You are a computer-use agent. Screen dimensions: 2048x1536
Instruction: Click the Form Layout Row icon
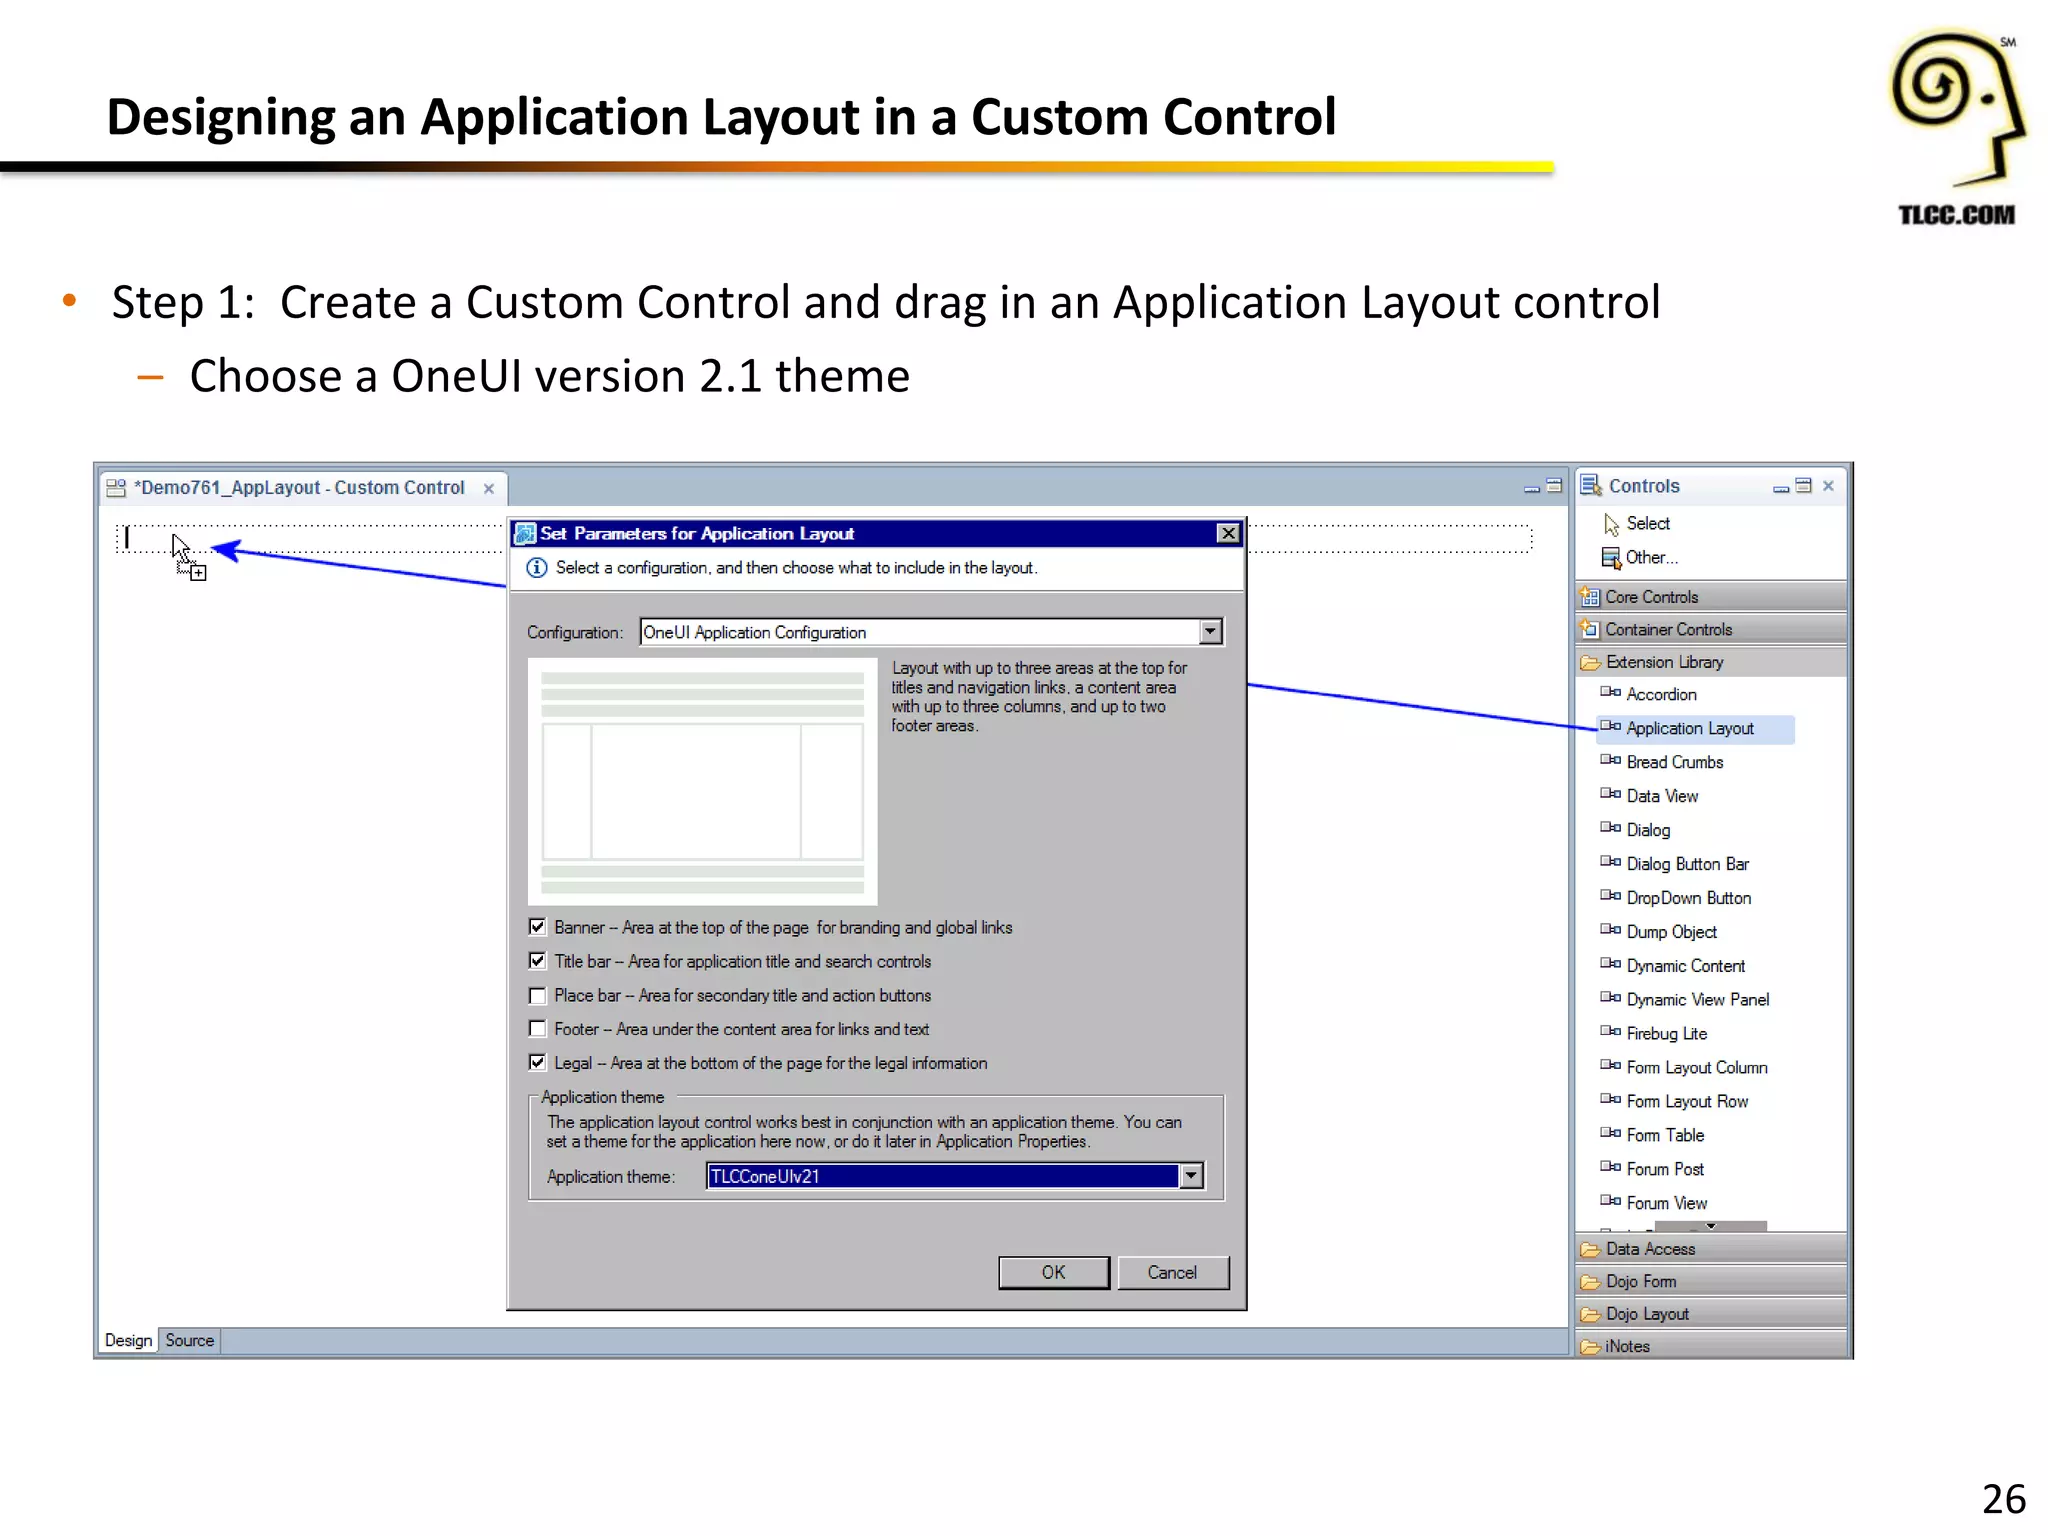[1610, 1101]
